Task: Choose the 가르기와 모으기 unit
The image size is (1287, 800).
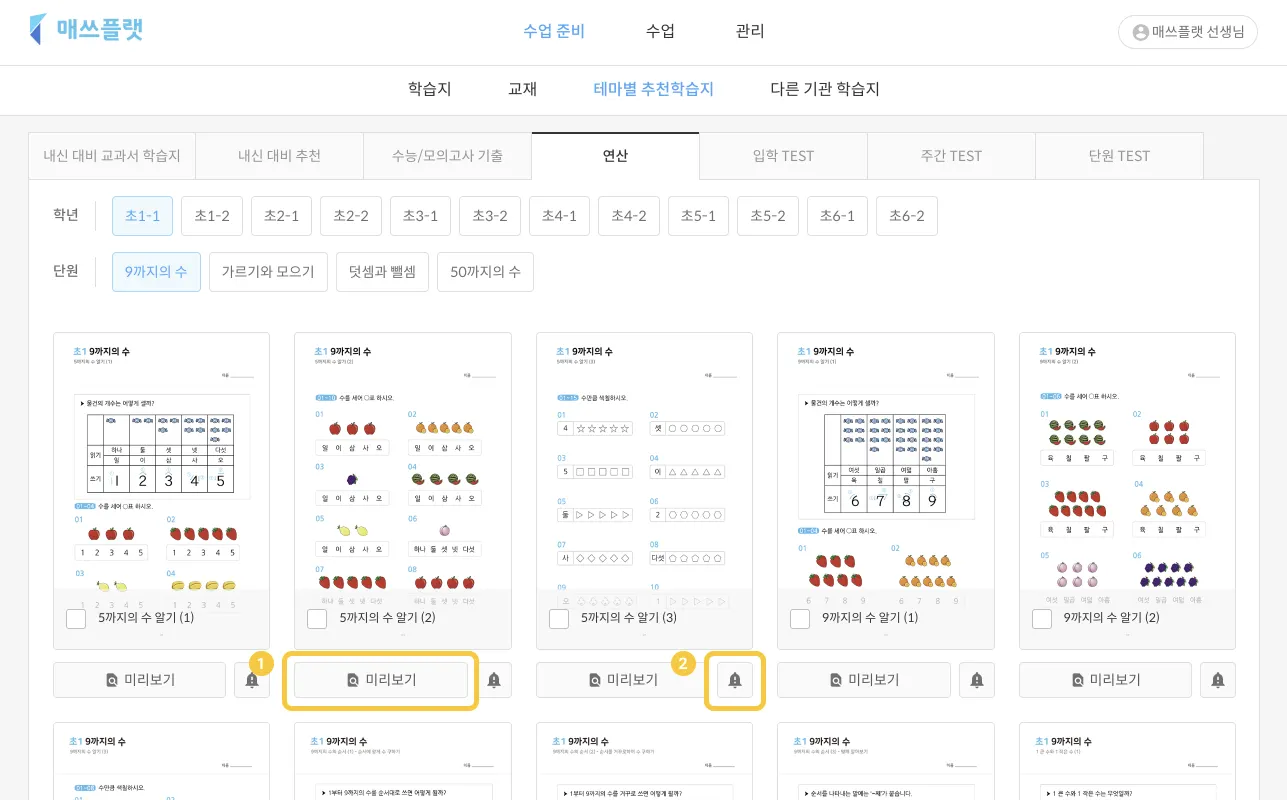Action: coord(268,272)
